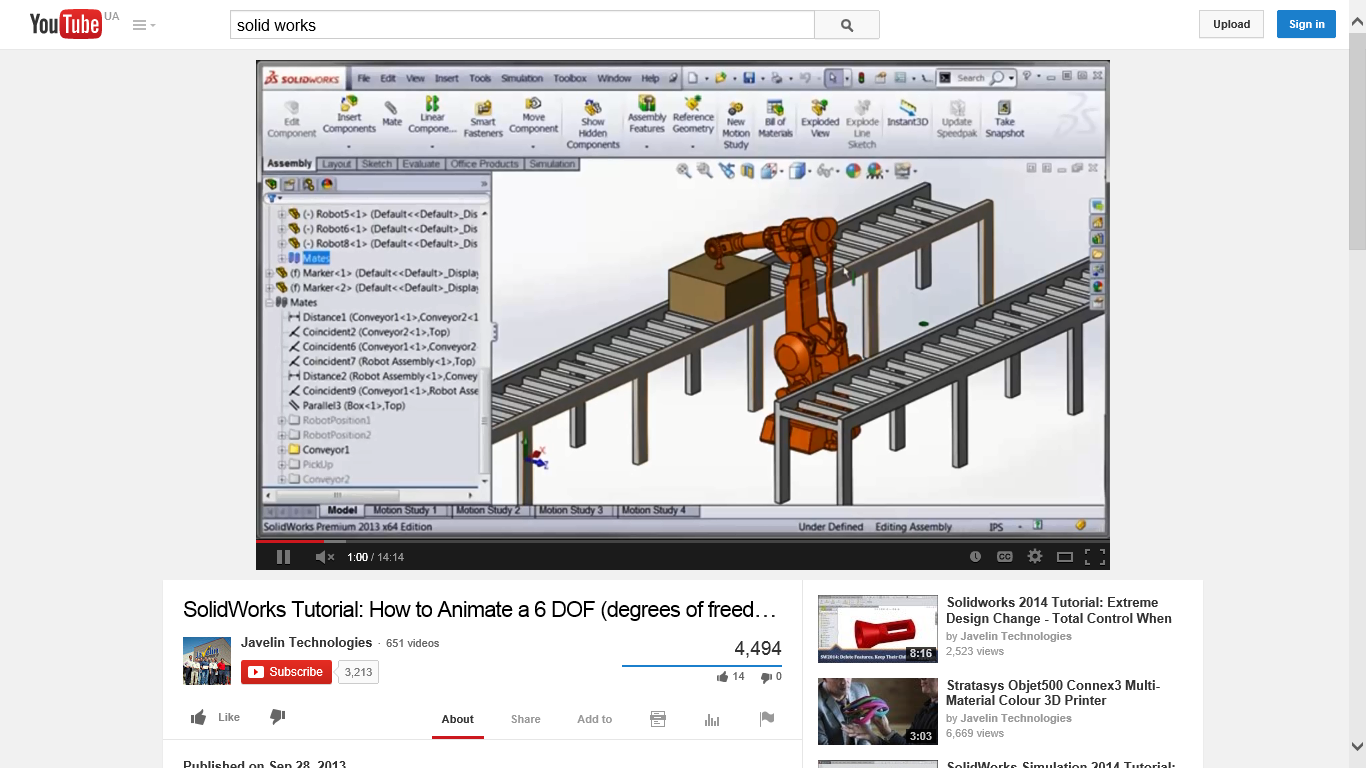Click the magnifier search button
The height and width of the screenshot is (768, 1366).
[847, 25]
